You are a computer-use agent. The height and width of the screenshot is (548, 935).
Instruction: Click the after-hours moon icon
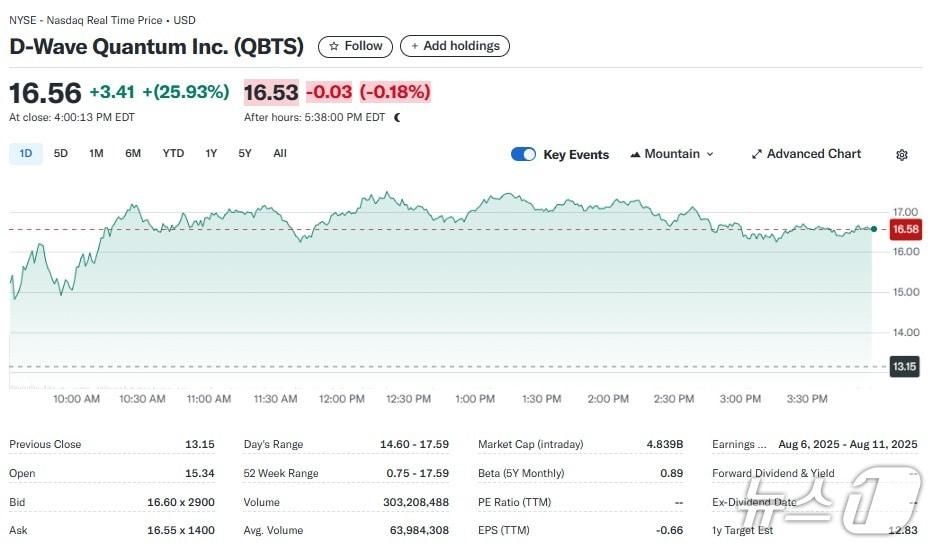[x=397, y=117]
